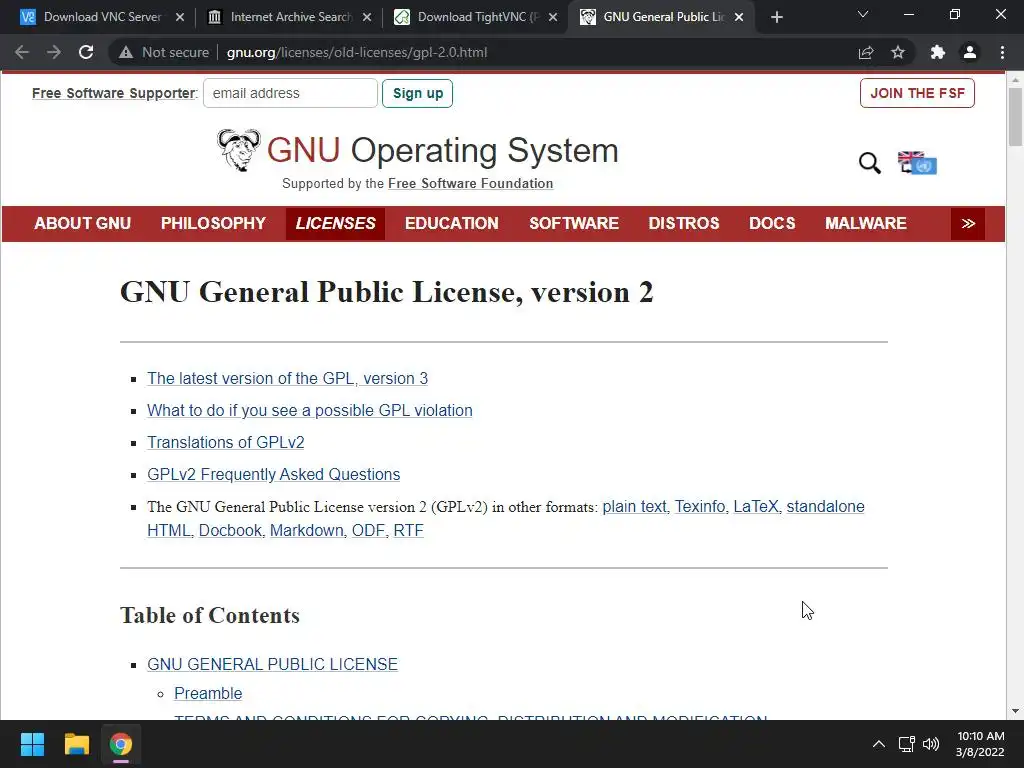Open File Explorer from the taskbar
This screenshot has height=768, width=1024.
click(76, 744)
